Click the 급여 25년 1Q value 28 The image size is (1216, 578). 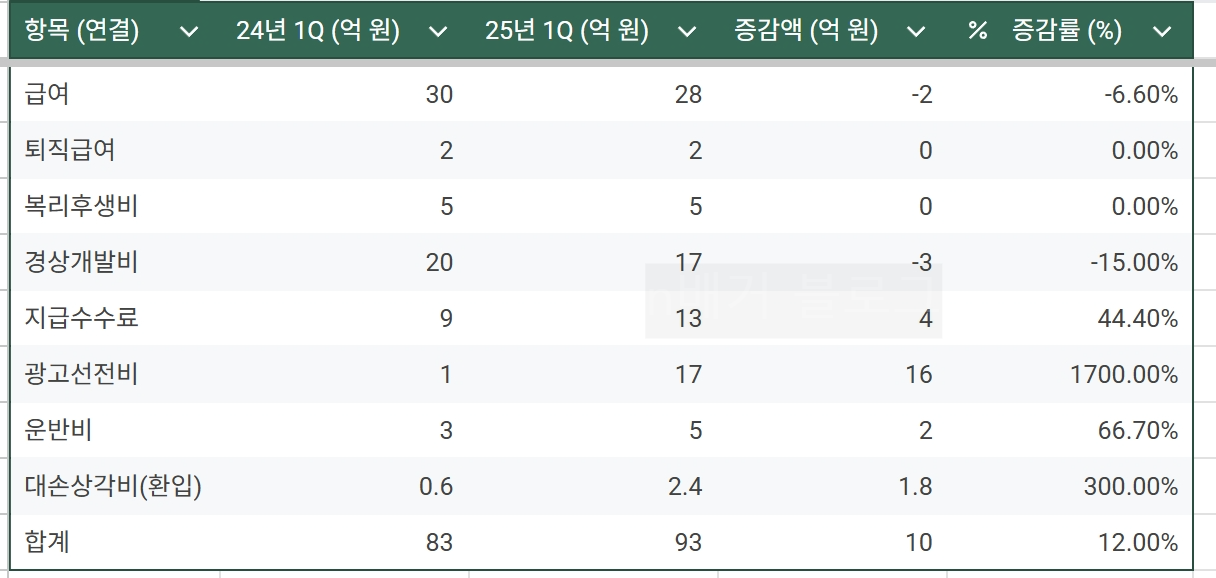[x=688, y=94]
